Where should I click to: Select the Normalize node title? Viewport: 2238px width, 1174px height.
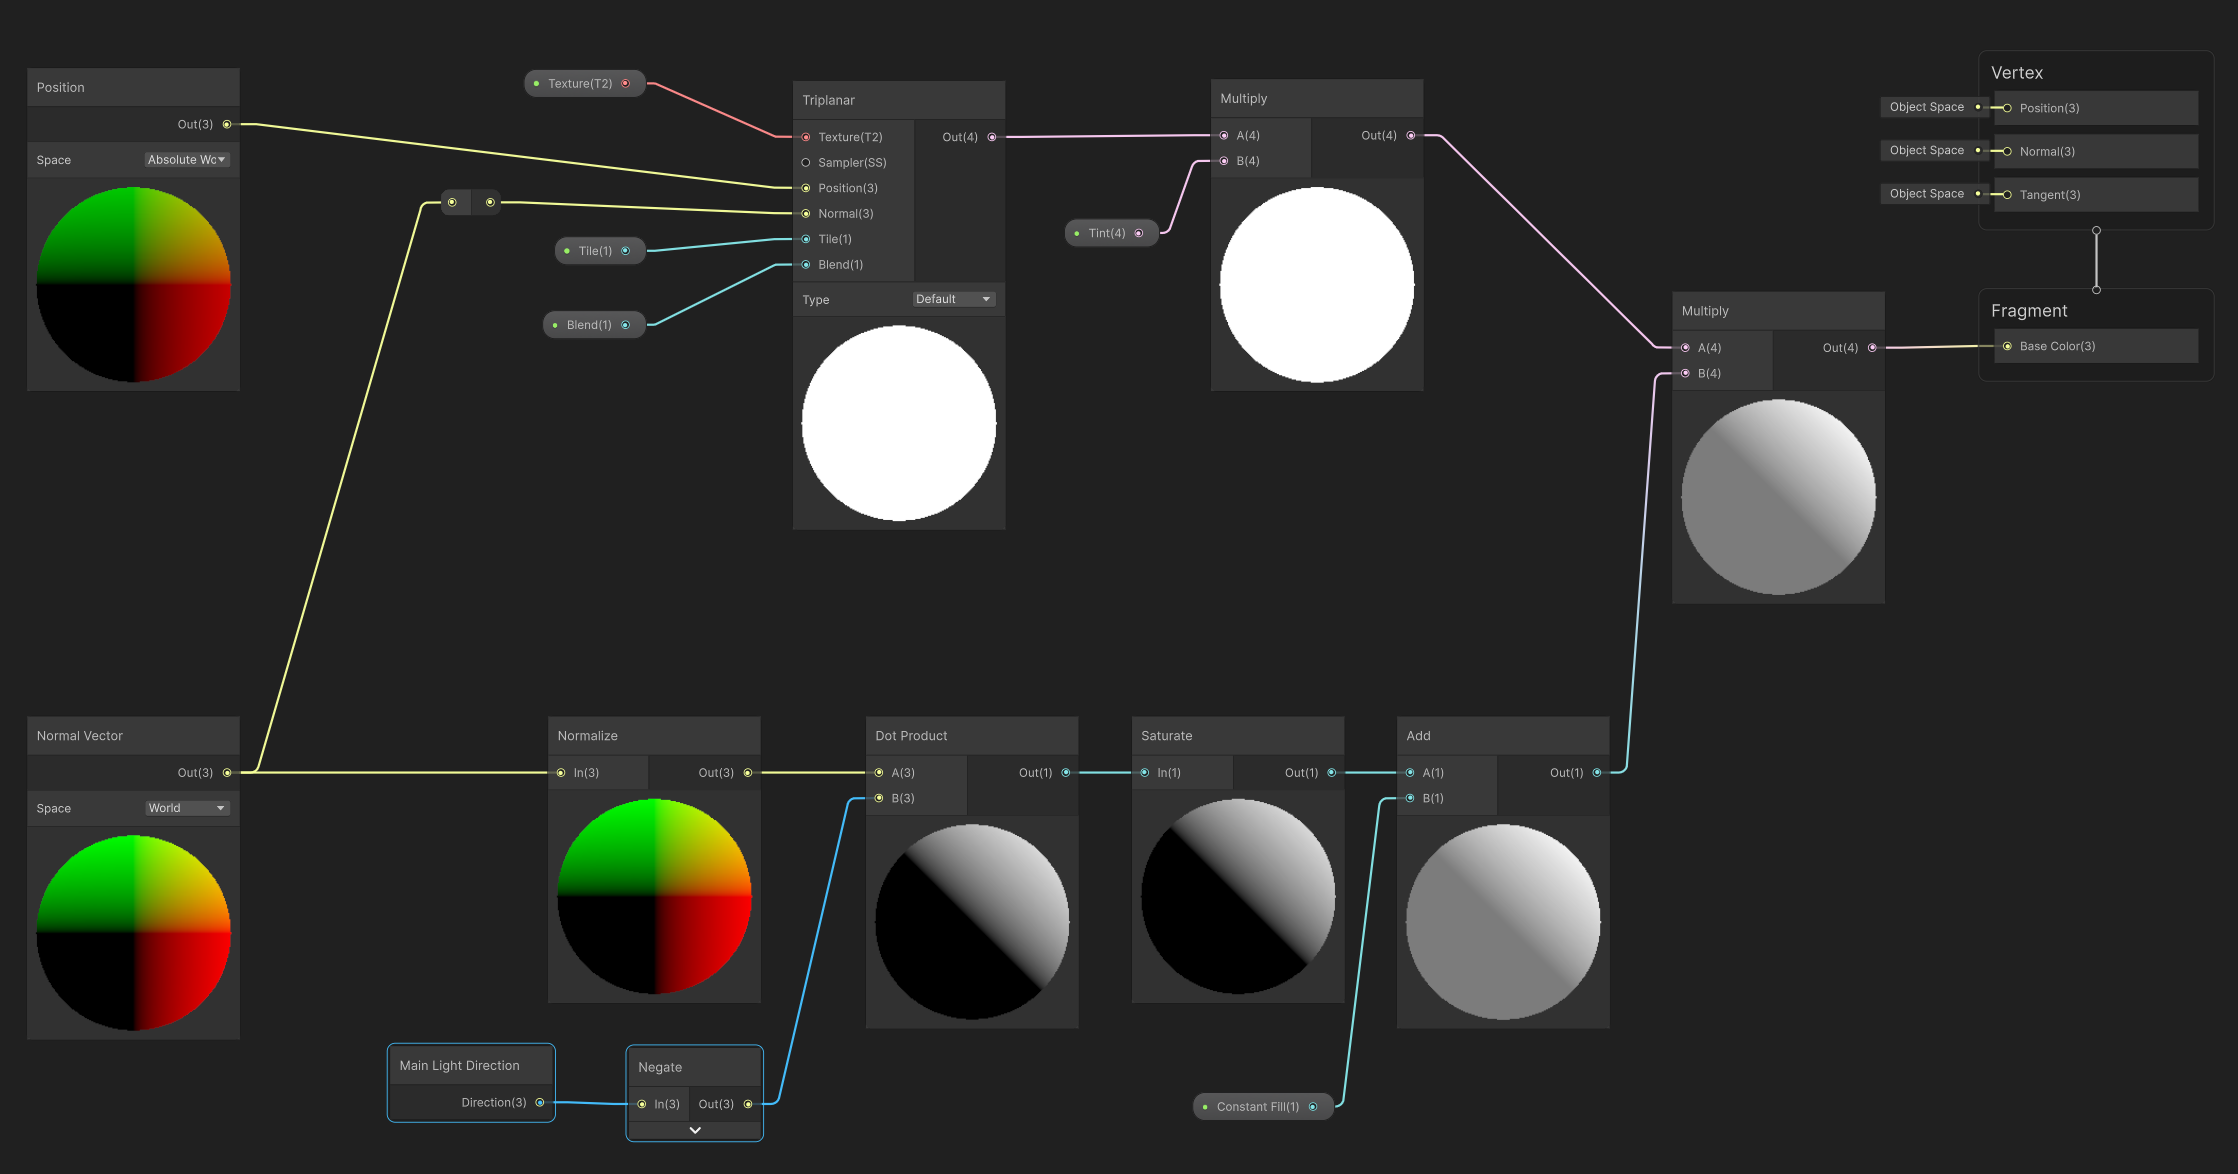(587, 735)
